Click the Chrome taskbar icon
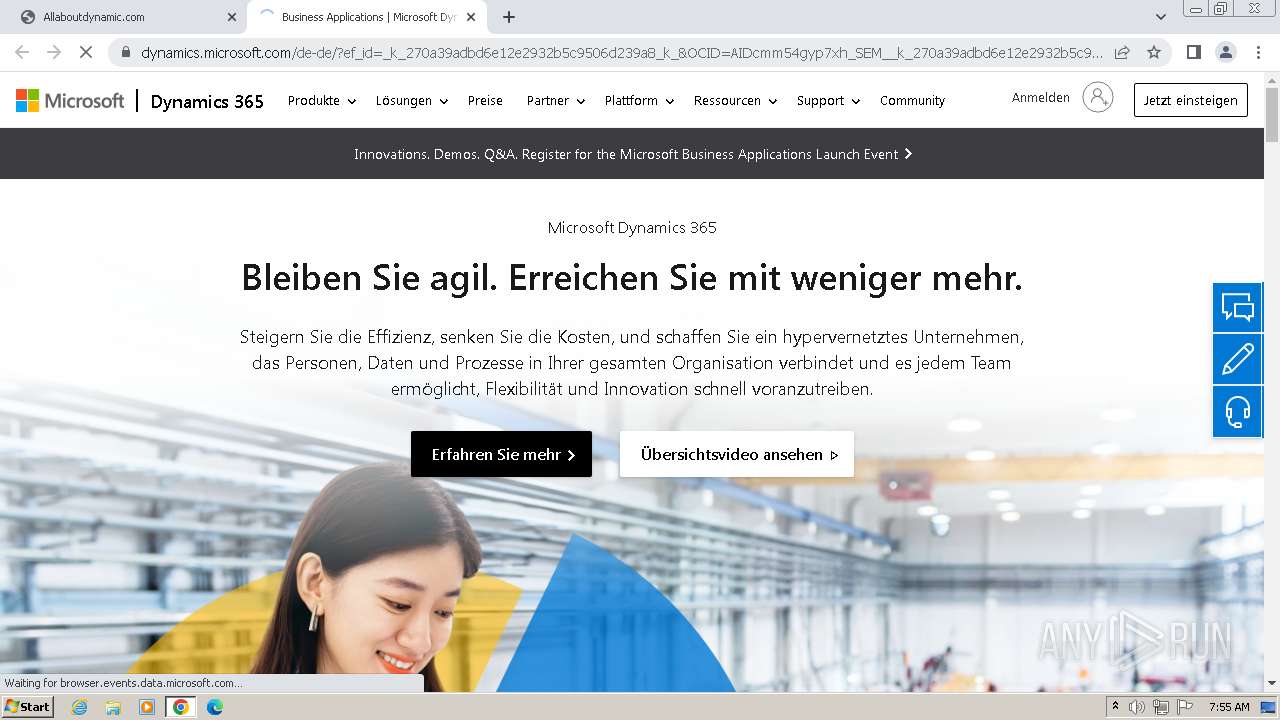Viewport: 1280px width, 720px height. [181, 707]
